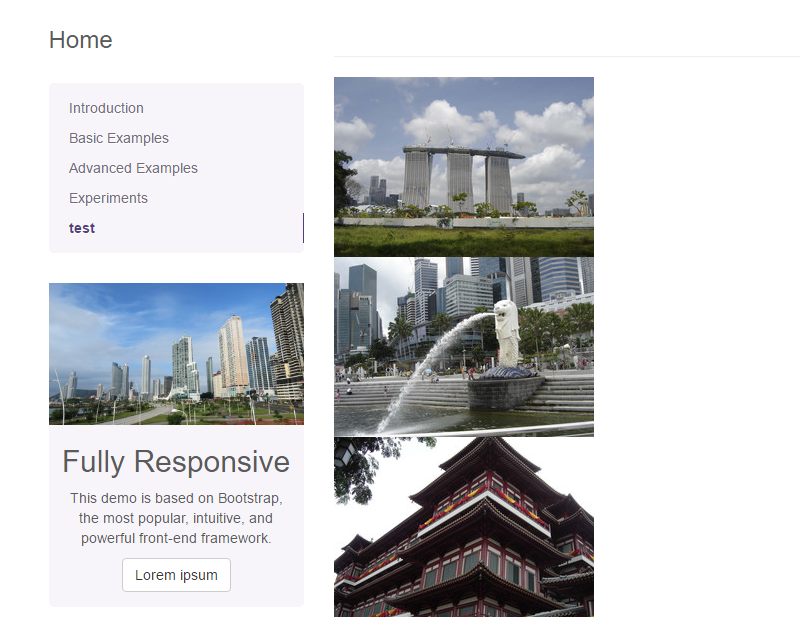Viewport: 800px width, 628px height.
Task: Click the Home page heading
Action: pyautogui.click(x=80, y=40)
